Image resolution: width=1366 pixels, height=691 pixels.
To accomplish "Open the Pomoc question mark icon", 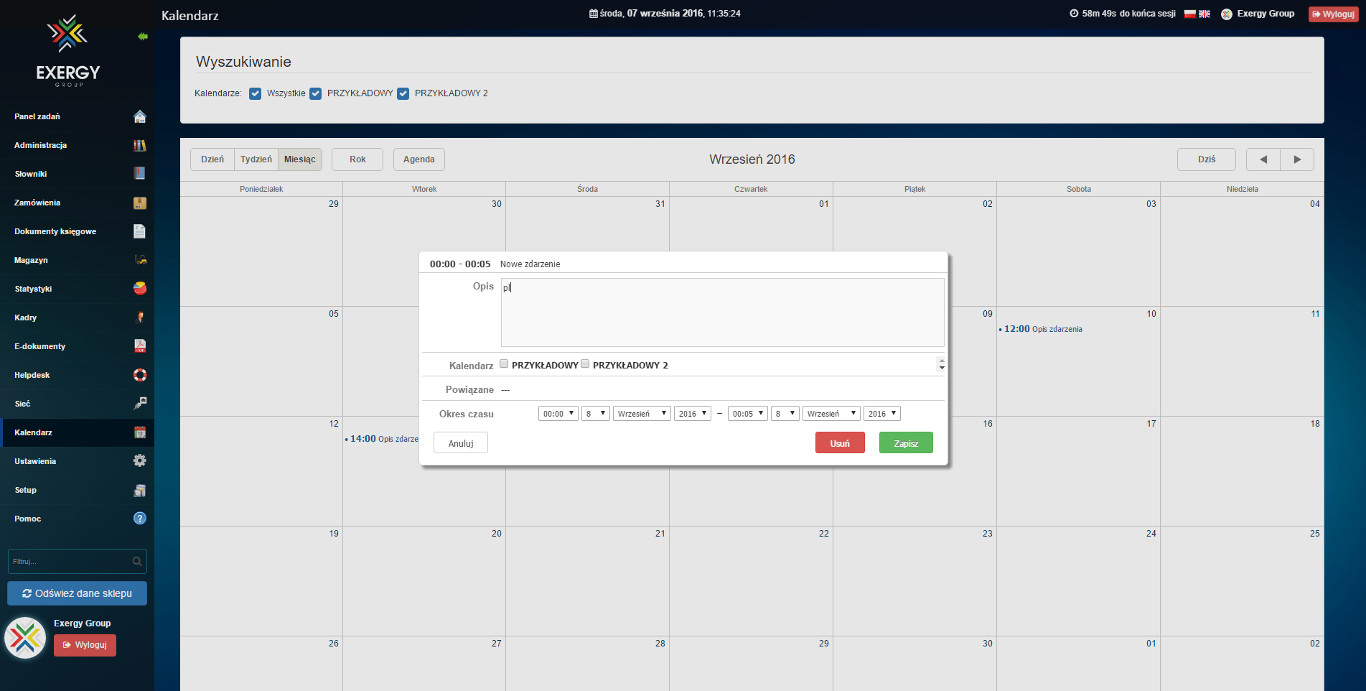I will pyautogui.click(x=140, y=519).
